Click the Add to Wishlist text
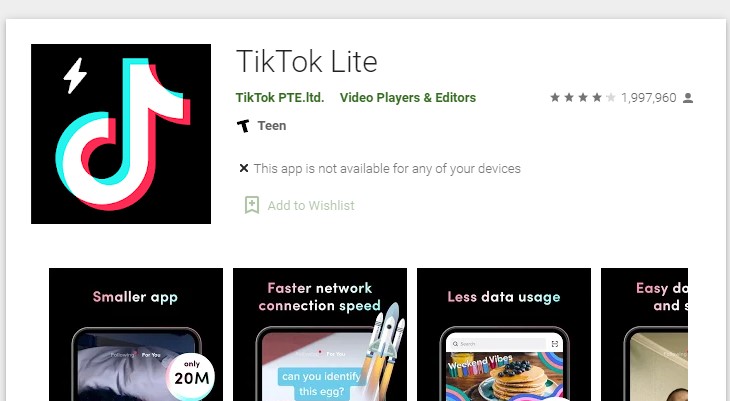 pos(311,205)
